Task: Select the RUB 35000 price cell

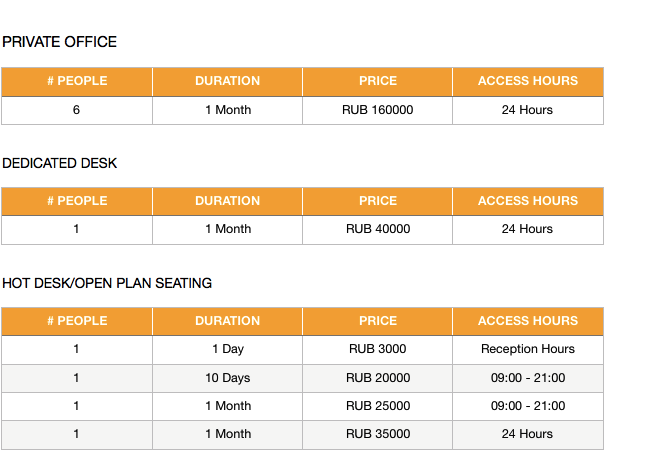Action: [377, 434]
